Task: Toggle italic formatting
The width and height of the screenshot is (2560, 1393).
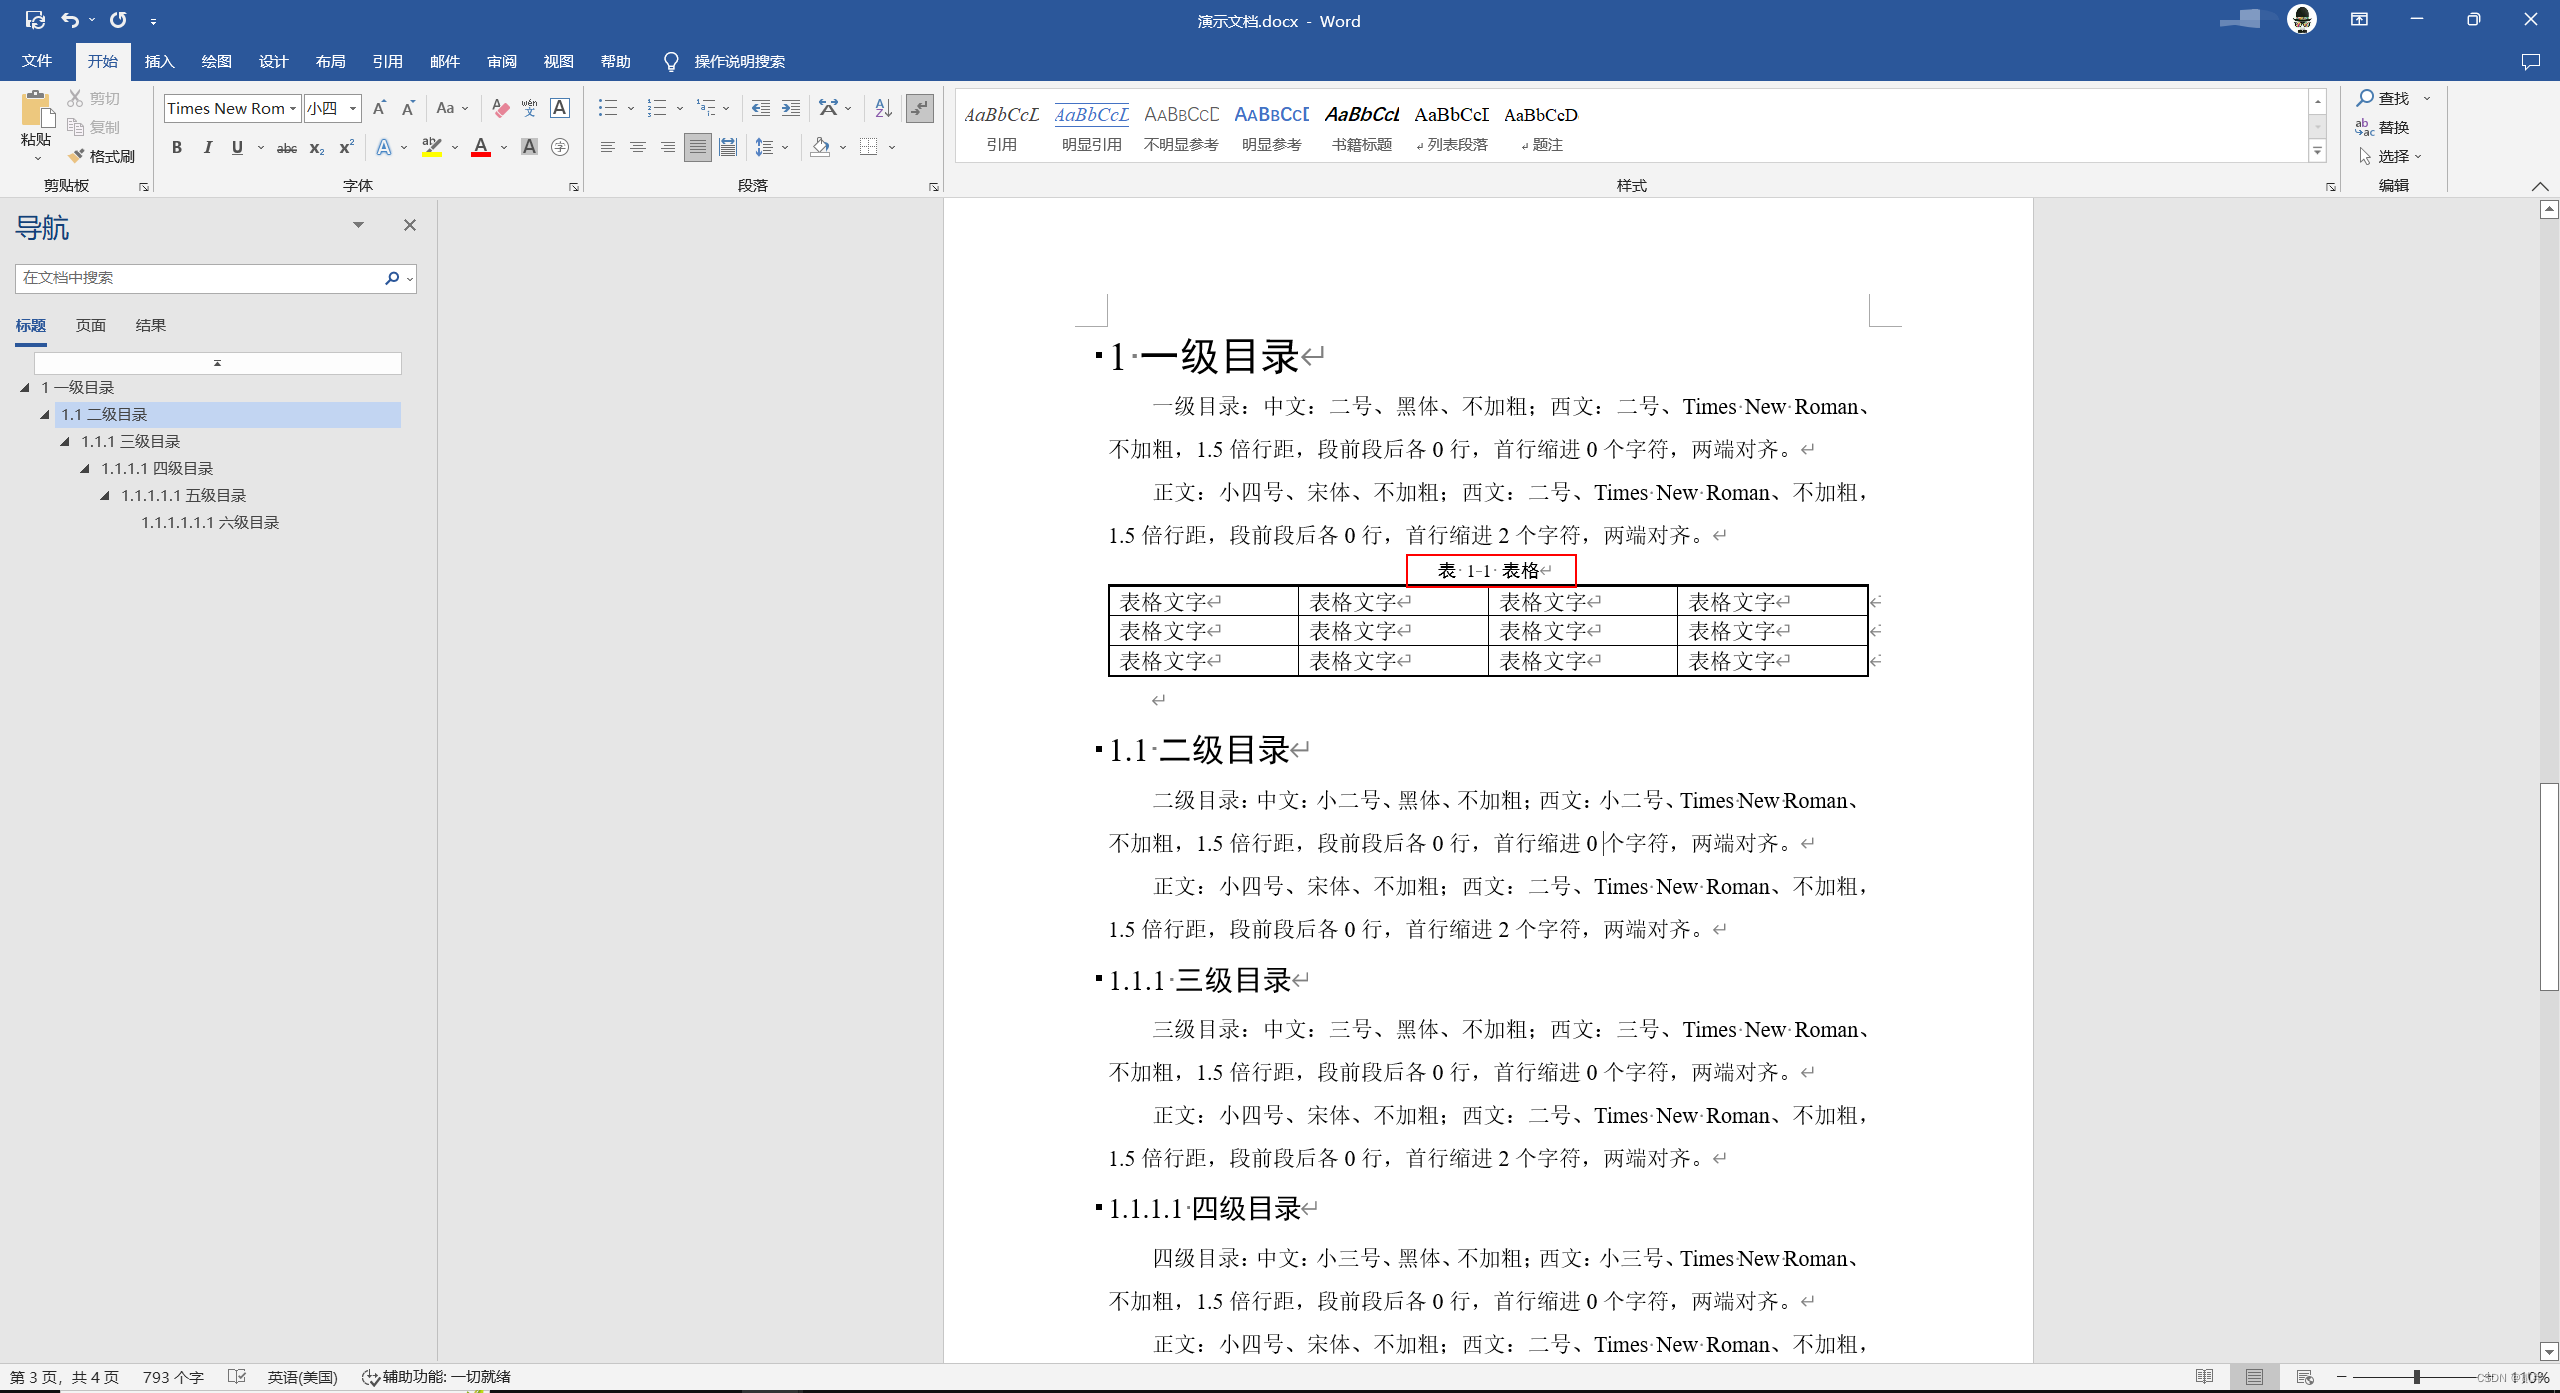Action: coord(207,148)
